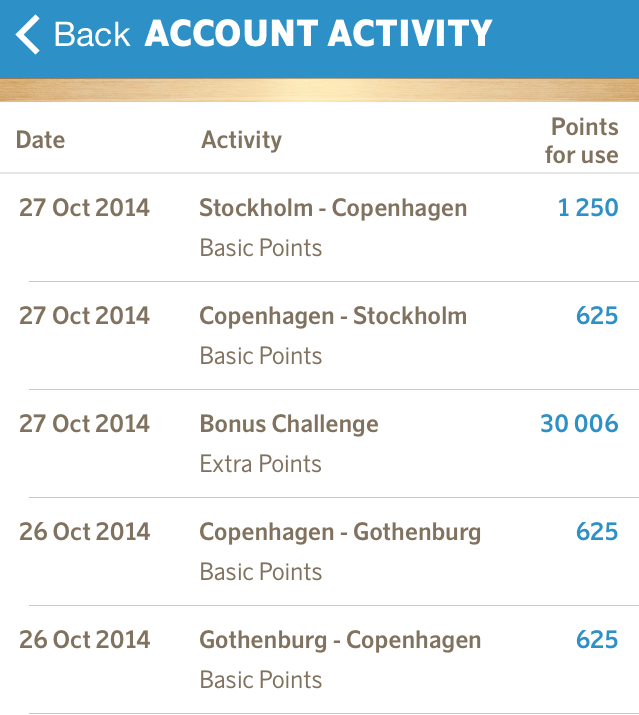Open the Gothenburg - Copenhagen activity entry

click(x=340, y=640)
